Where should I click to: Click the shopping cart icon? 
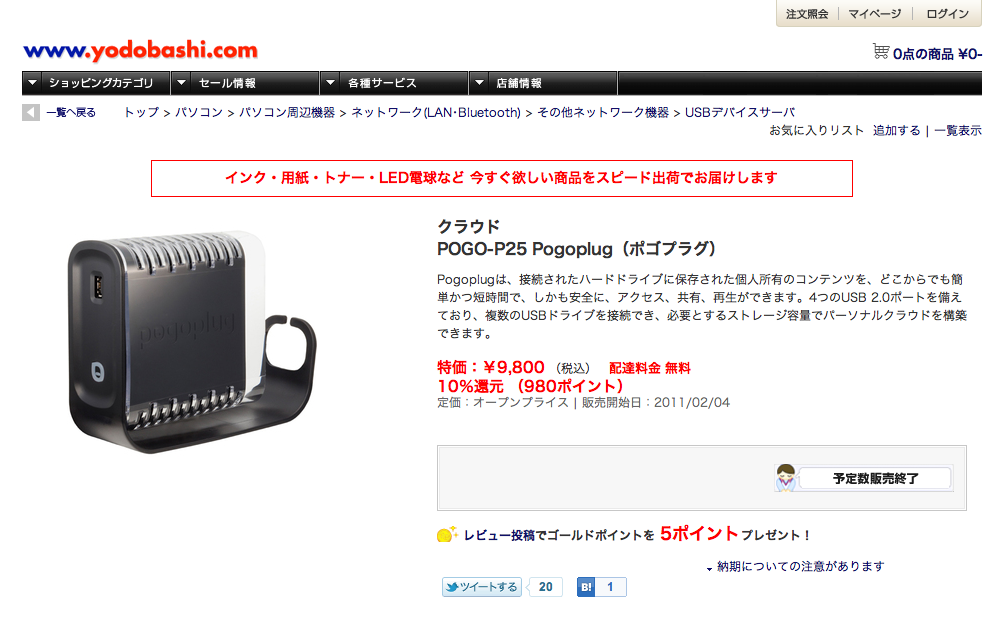881,52
